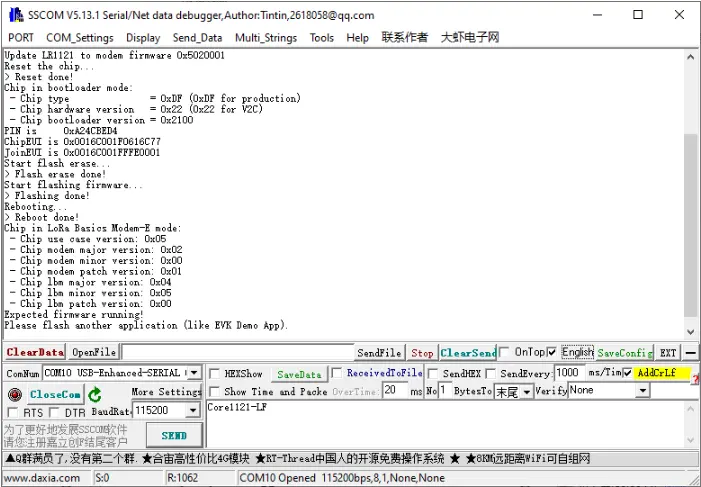Image resolution: width=701 pixels, height=487 pixels.
Task: Click the red record indicator icon
Action: coord(14,394)
